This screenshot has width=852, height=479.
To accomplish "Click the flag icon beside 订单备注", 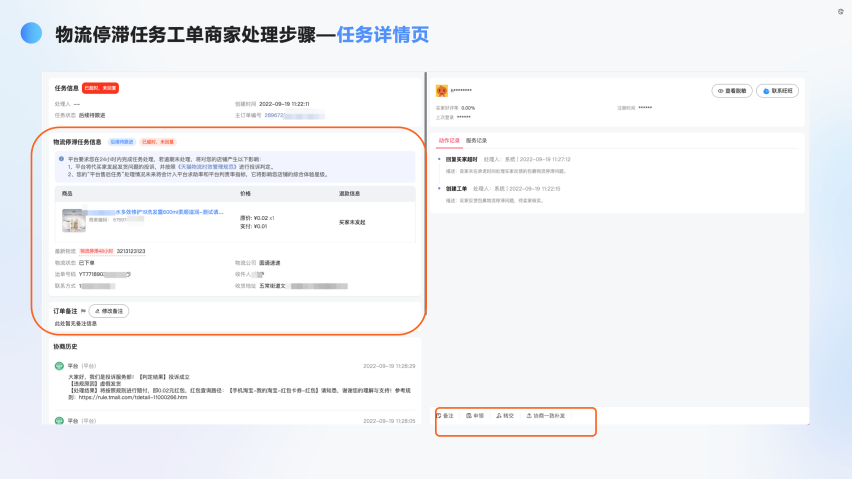I will [x=83, y=311].
